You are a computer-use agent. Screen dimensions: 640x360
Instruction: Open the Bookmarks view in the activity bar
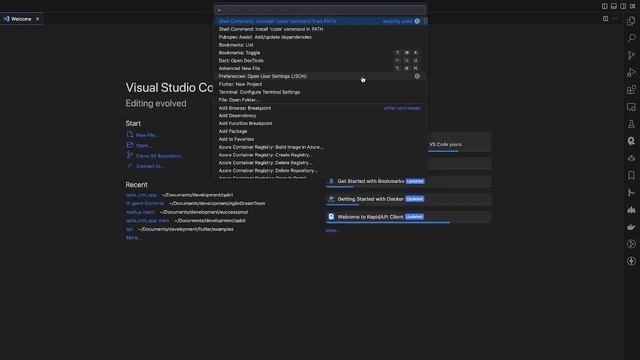[631, 176]
